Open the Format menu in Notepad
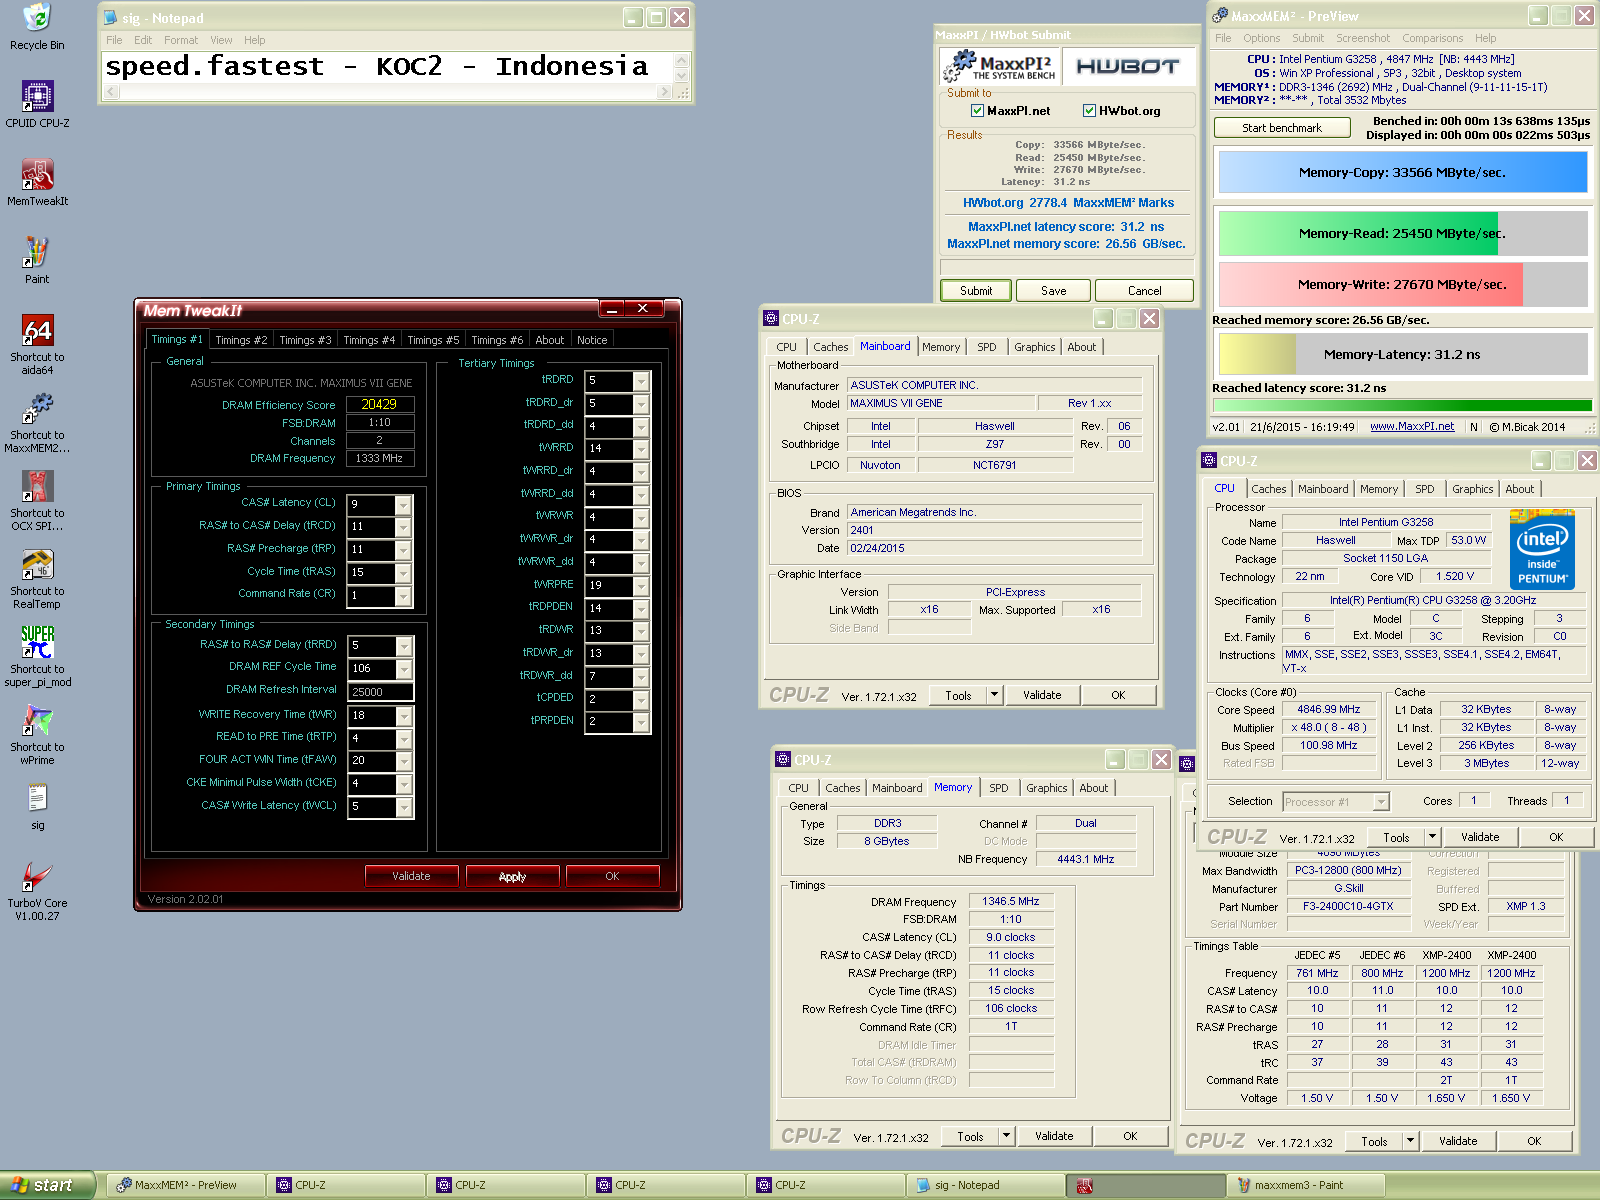 181,40
